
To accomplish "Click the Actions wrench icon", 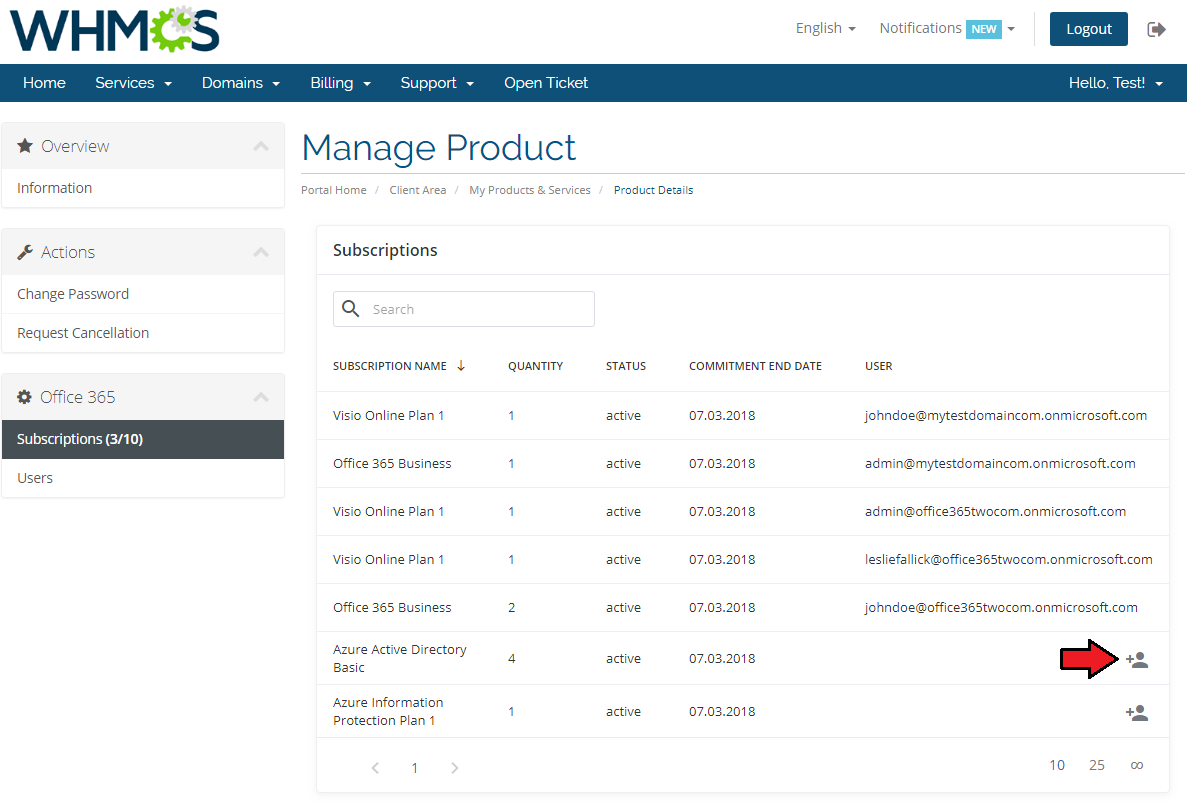I will pyautogui.click(x=25, y=252).
